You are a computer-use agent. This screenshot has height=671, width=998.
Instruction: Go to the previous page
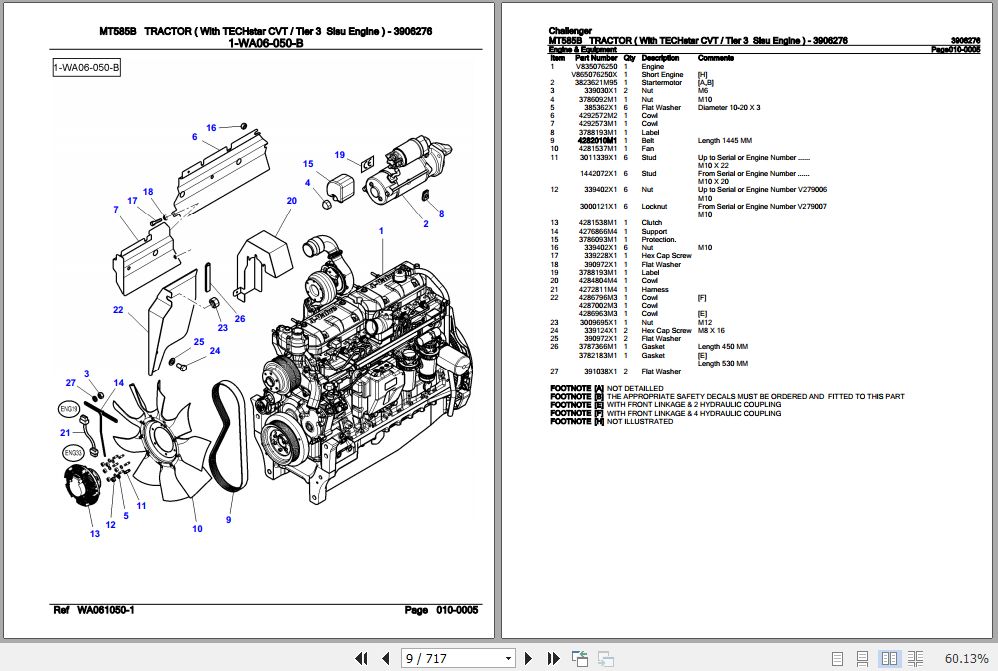click(x=385, y=658)
